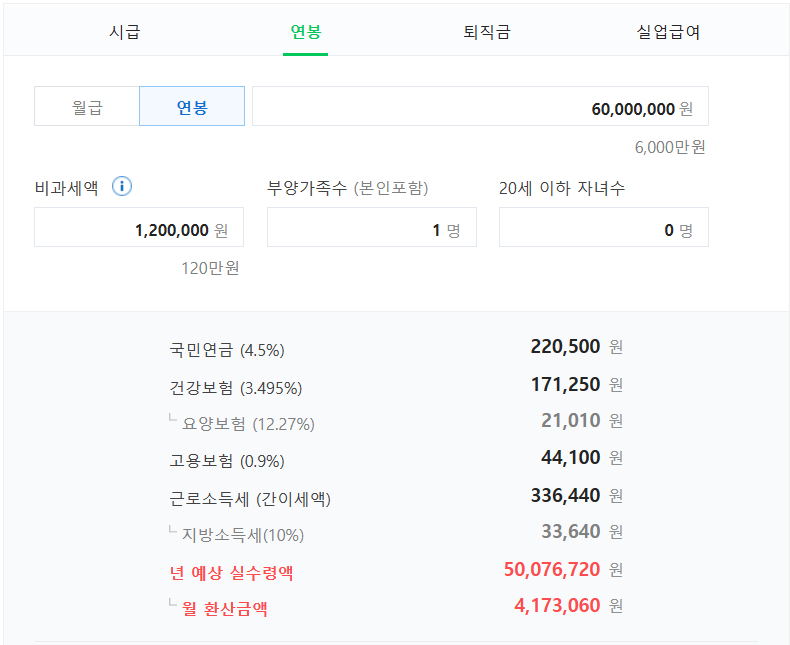Image resolution: width=790 pixels, height=645 pixels.
Task: Click the 국민연금 (4.5%) label
Action: (x=227, y=350)
